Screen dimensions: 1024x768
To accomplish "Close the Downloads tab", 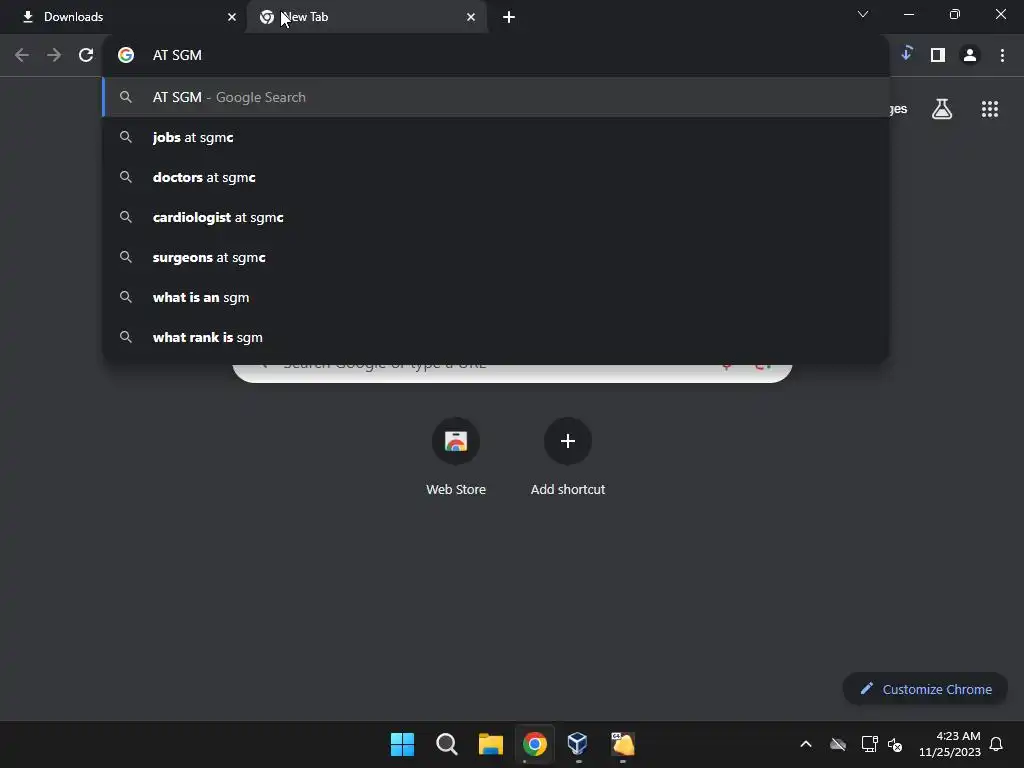I will pos(232,17).
